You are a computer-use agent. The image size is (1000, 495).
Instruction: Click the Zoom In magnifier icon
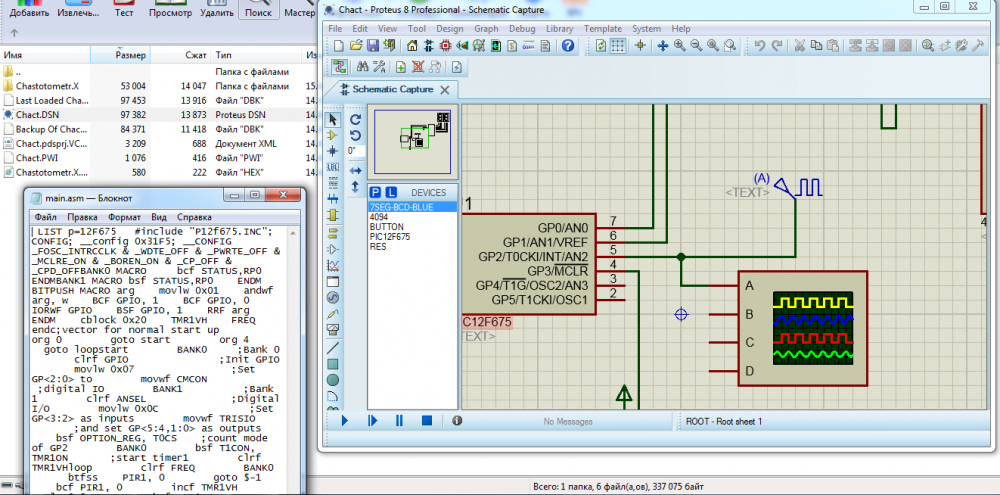coord(680,46)
